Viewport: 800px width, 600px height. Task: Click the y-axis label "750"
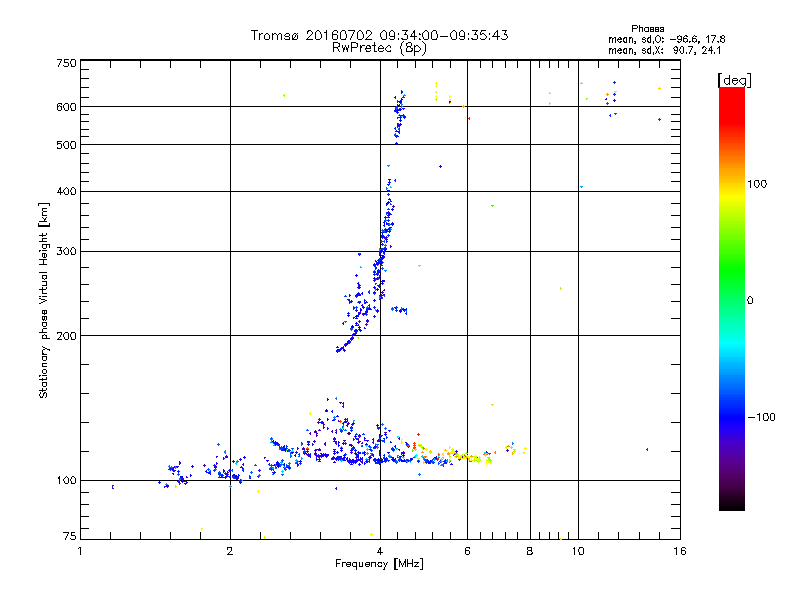tap(66, 63)
